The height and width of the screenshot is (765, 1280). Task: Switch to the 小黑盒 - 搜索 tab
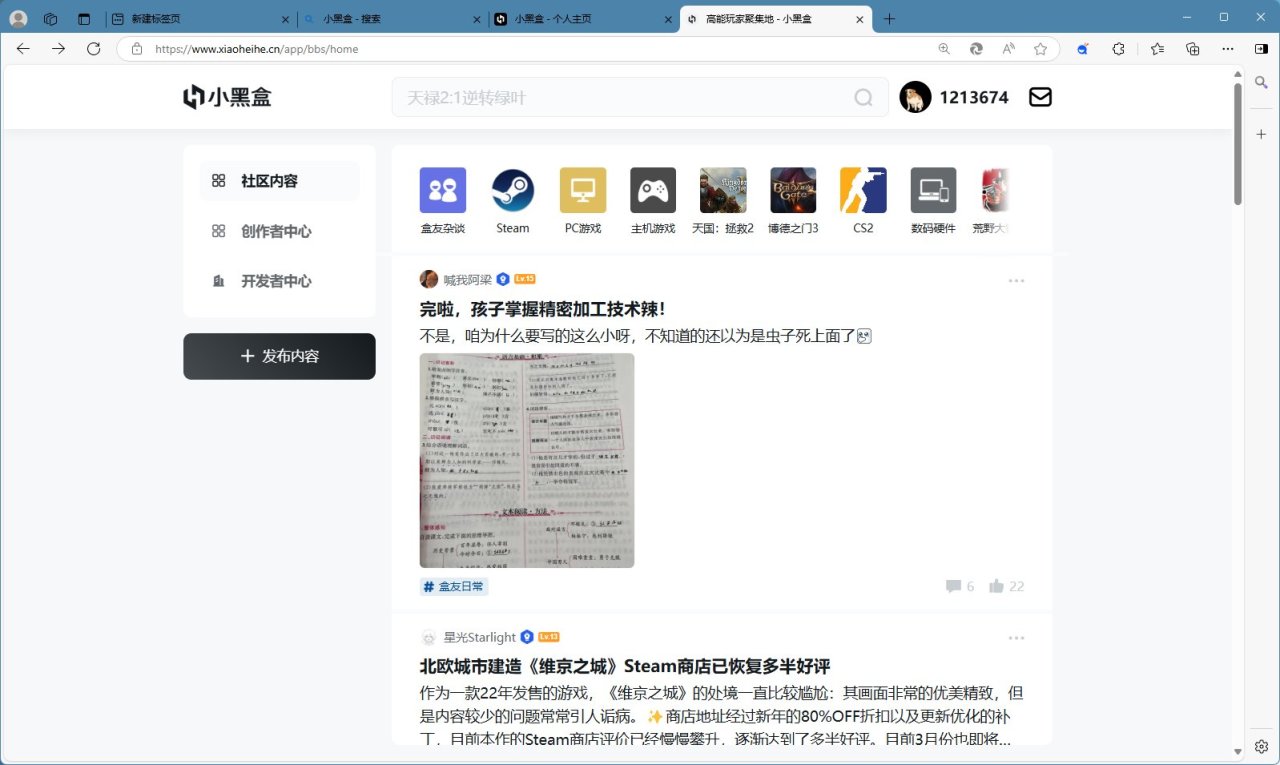pyautogui.click(x=392, y=19)
